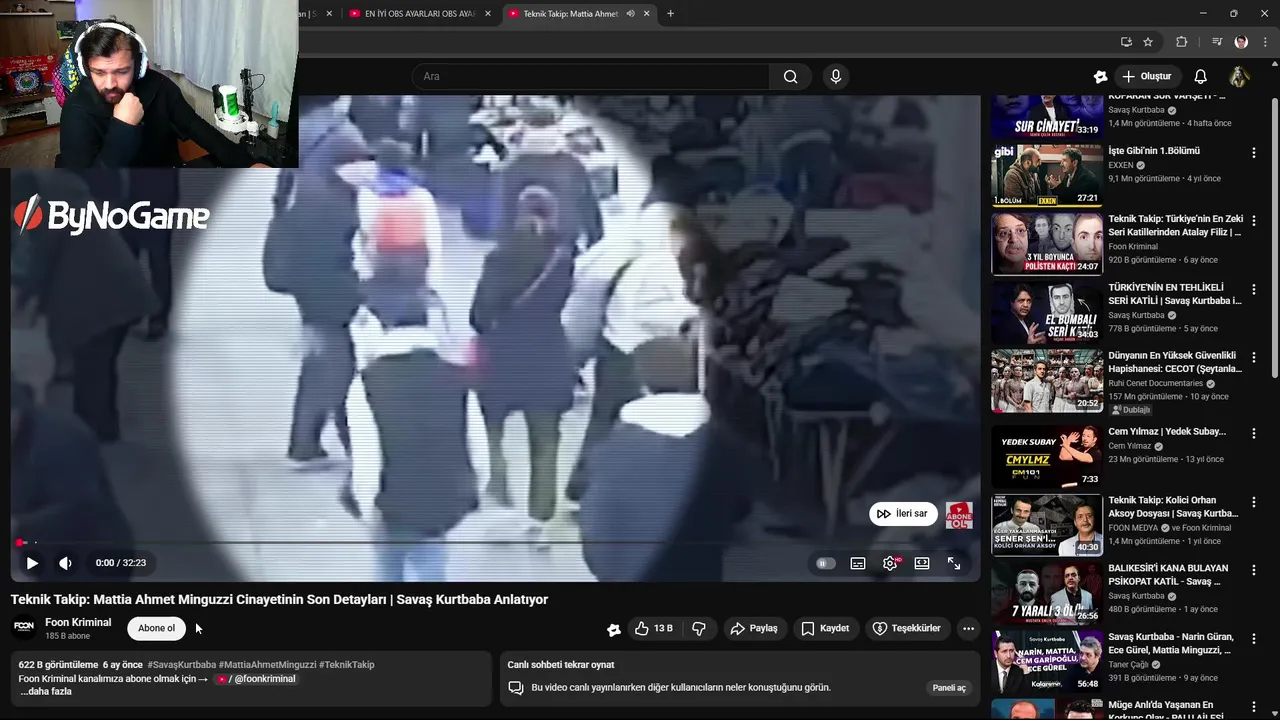Screen dimensions: 1280x720
Task: Close the EN İYİ OBS AYARLARI tab
Action: (487, 14)
